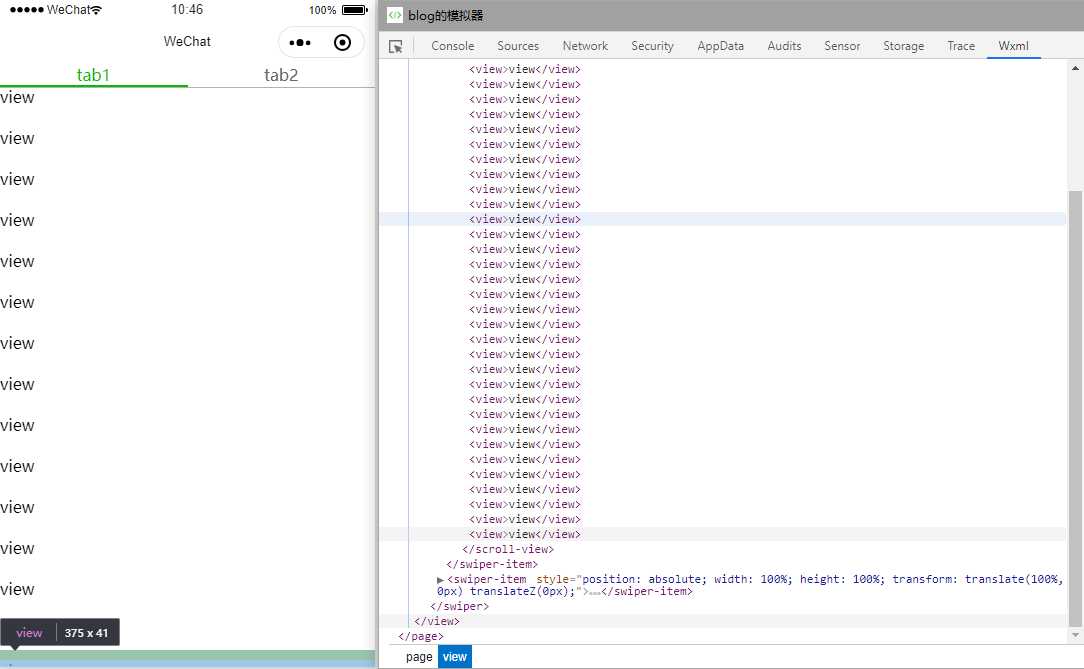1084x669 pixels.
Task: Select the closing </swiper> tag line
Action: coord(459,606)
